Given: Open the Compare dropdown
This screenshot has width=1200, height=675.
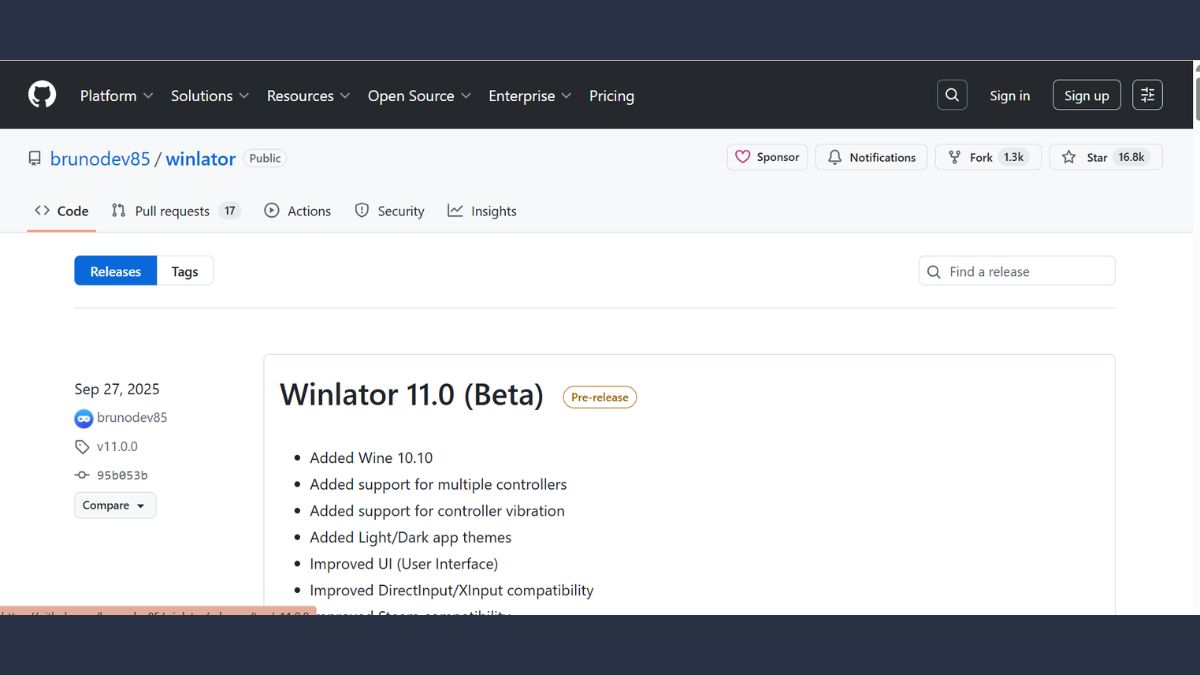Looking at the screenshot, I should coord(115,505).
